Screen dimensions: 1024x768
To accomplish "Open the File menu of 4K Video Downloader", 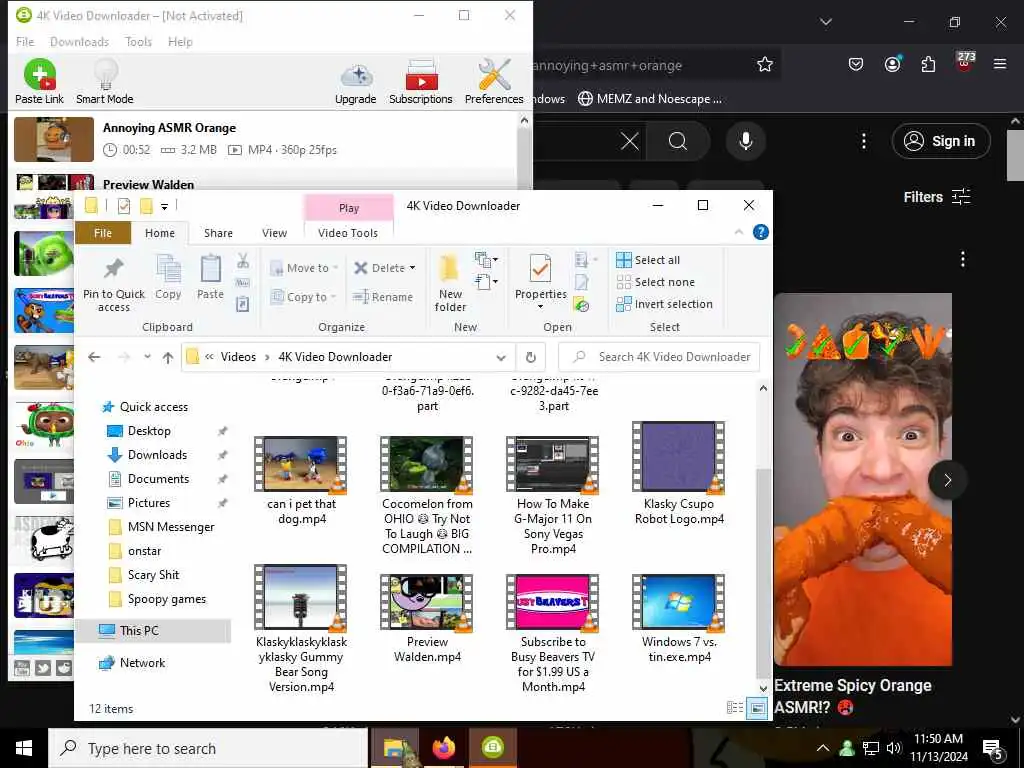I will point(25,42).
